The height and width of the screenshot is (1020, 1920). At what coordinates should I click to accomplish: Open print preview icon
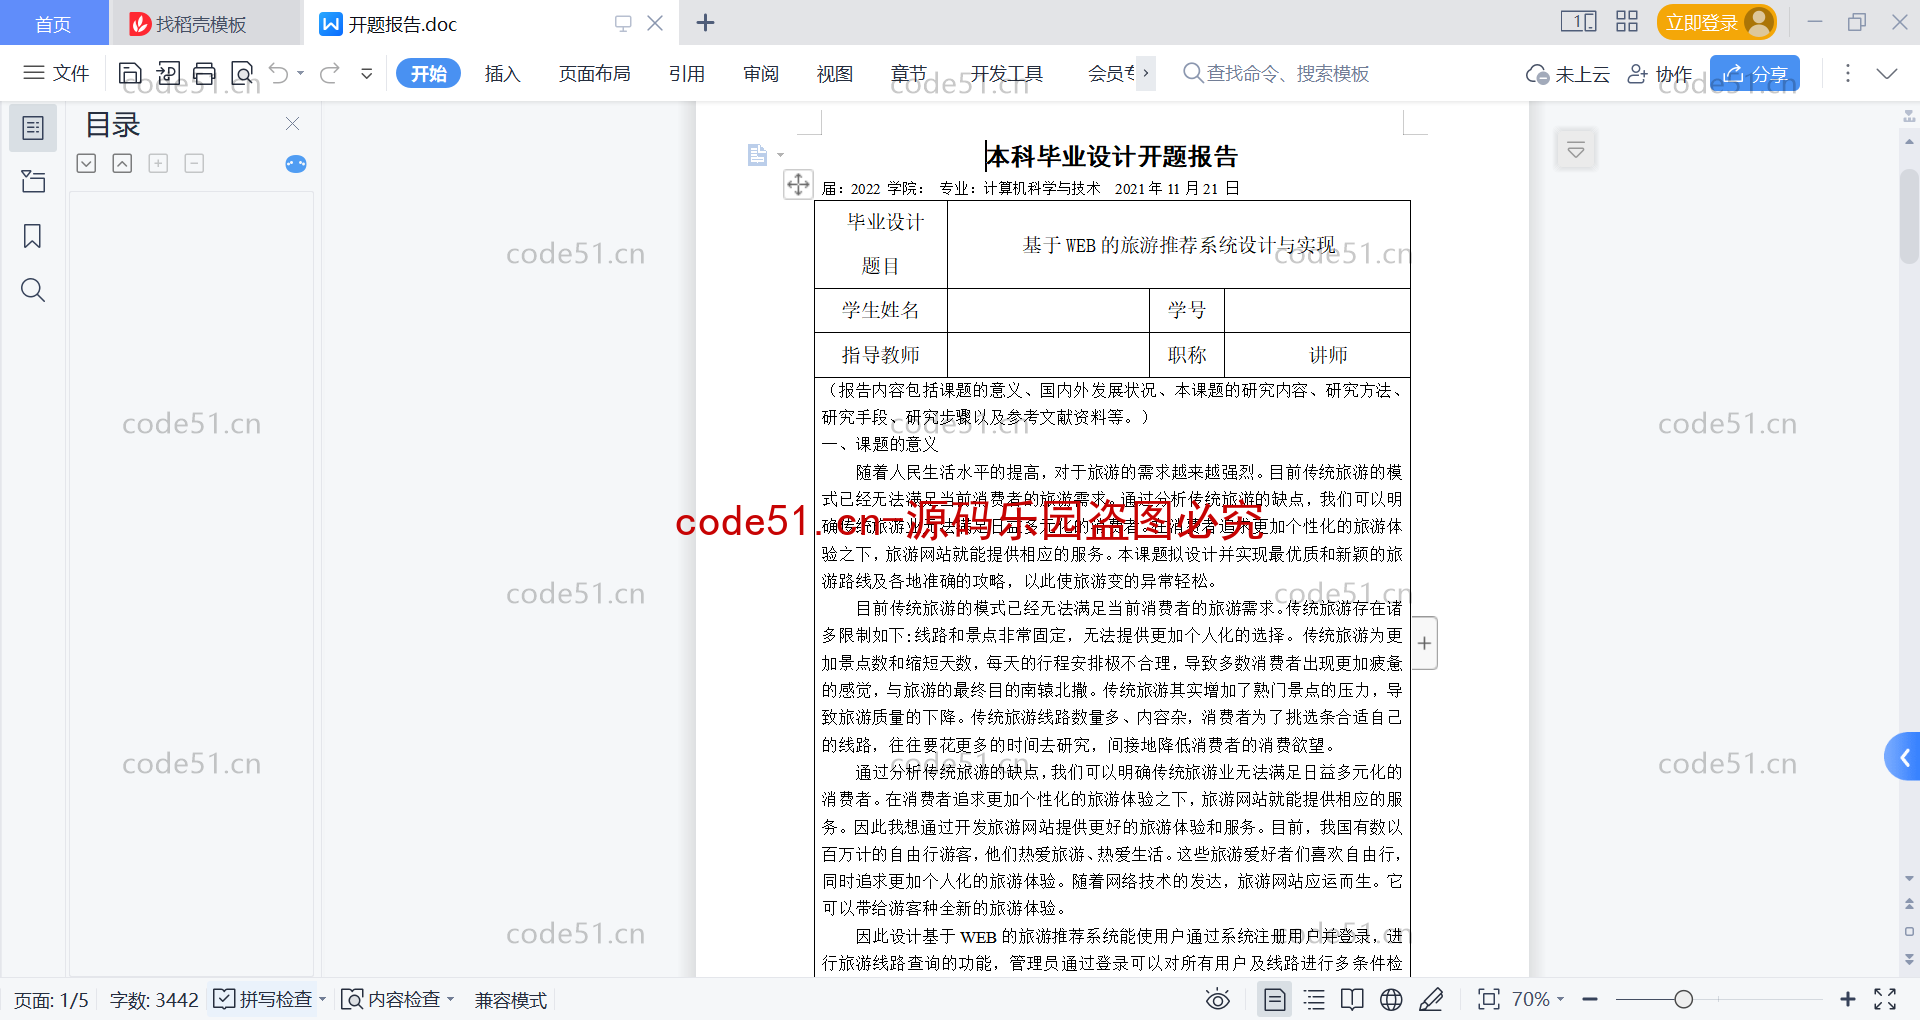[242, 73]
